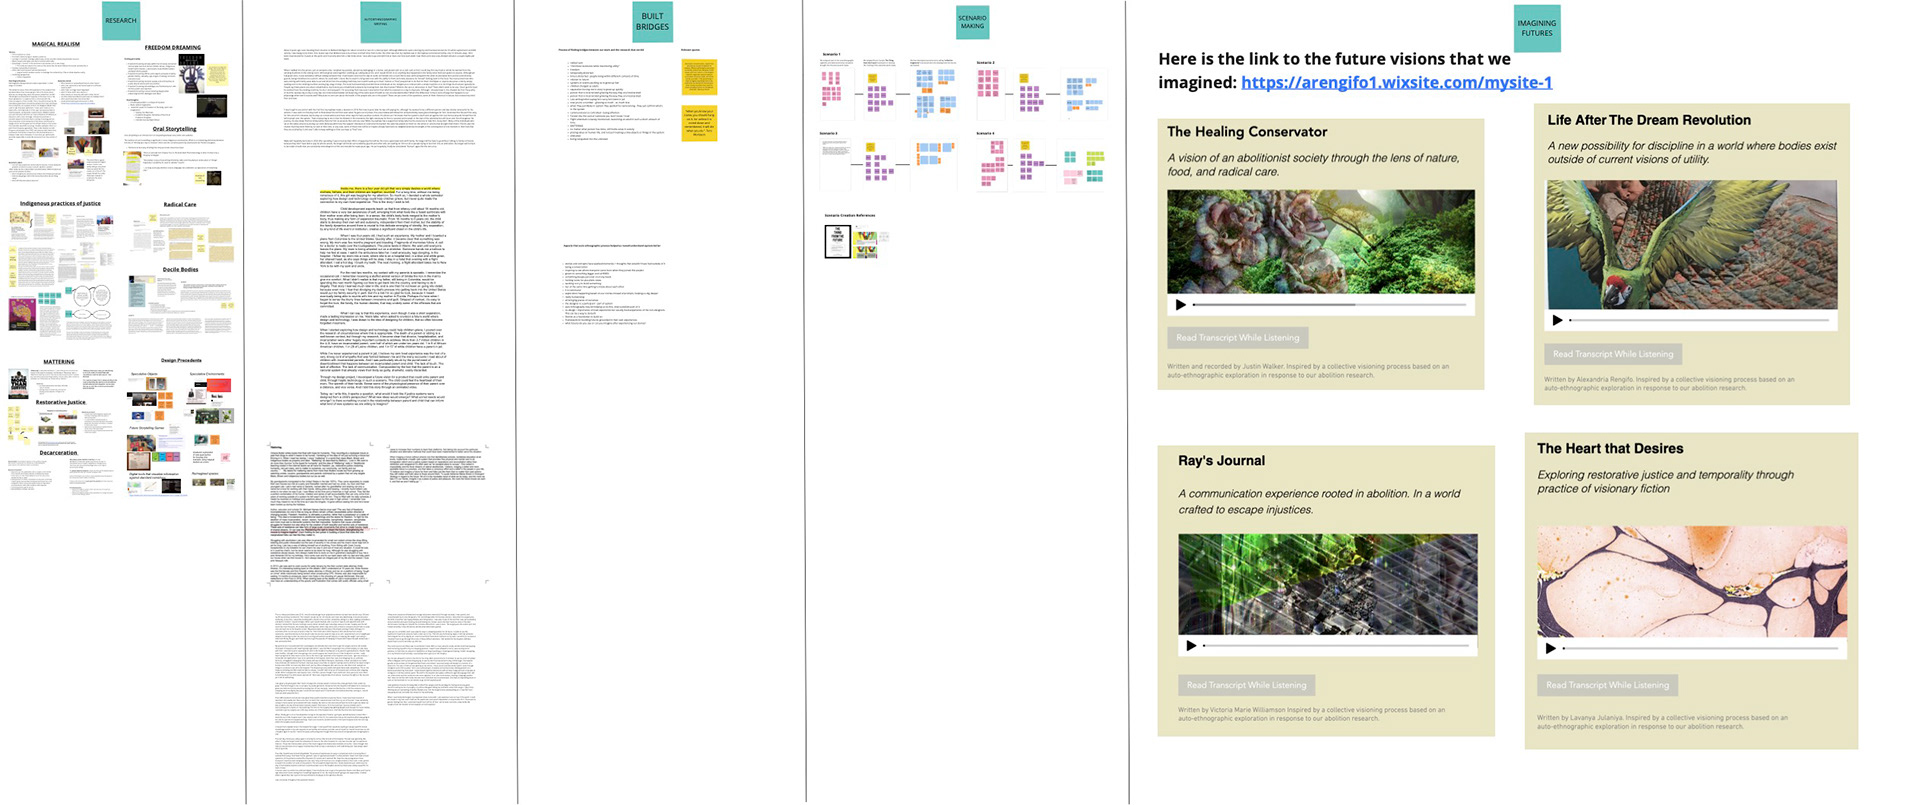This screenshot has height=805, width=1920.
Task: Open the arengifo1.wixsite.com future visions link
Action: pos(1396,83)
